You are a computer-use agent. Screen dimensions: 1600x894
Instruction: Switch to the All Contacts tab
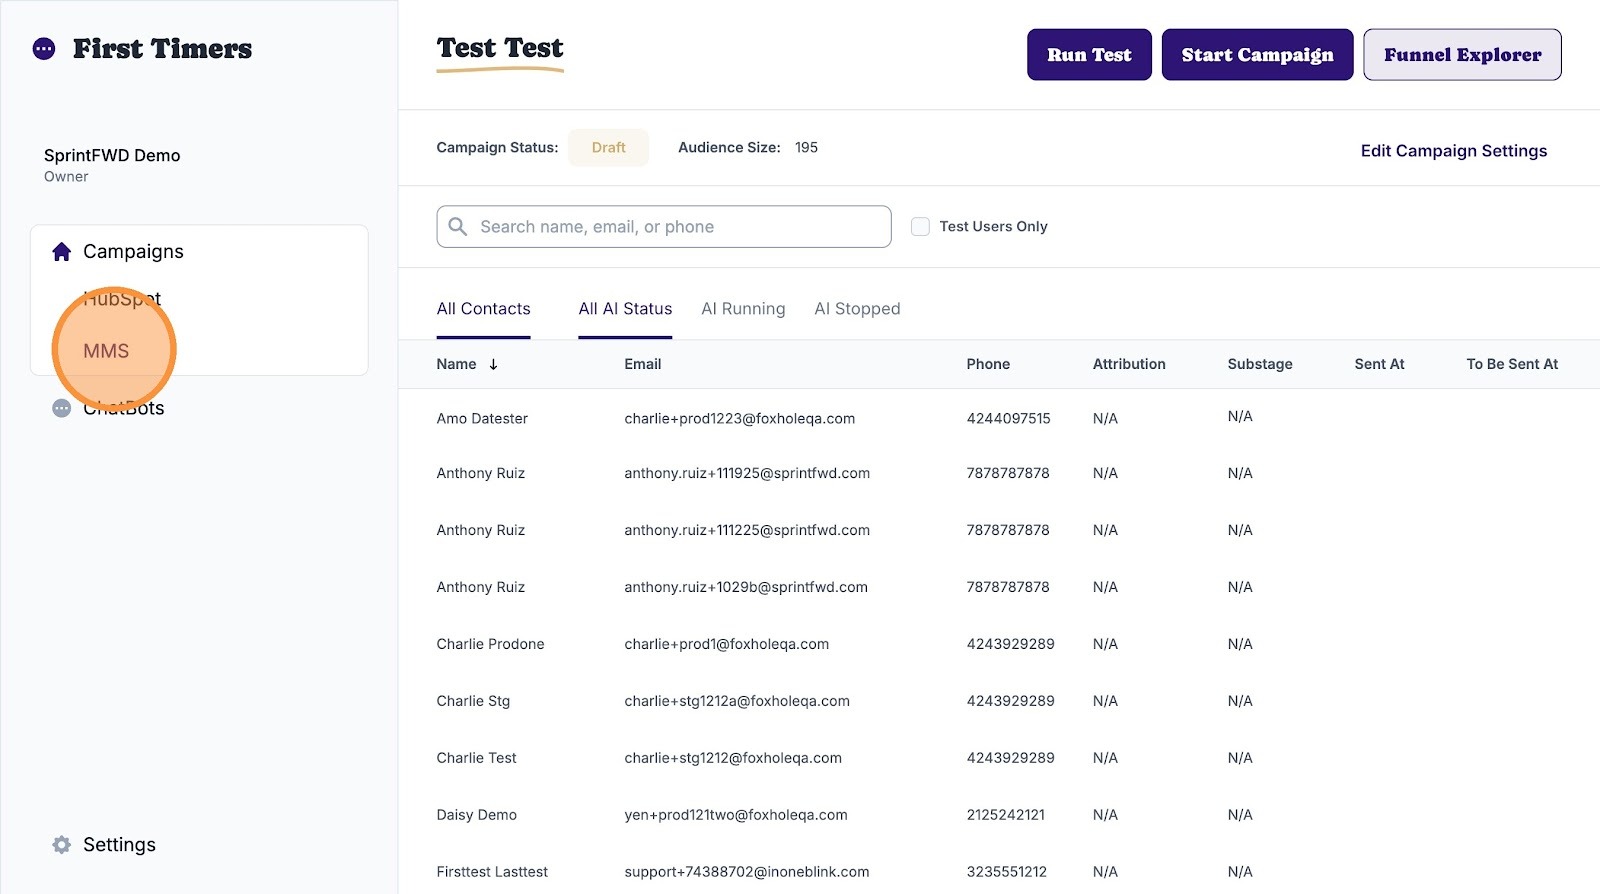[484, 309]
